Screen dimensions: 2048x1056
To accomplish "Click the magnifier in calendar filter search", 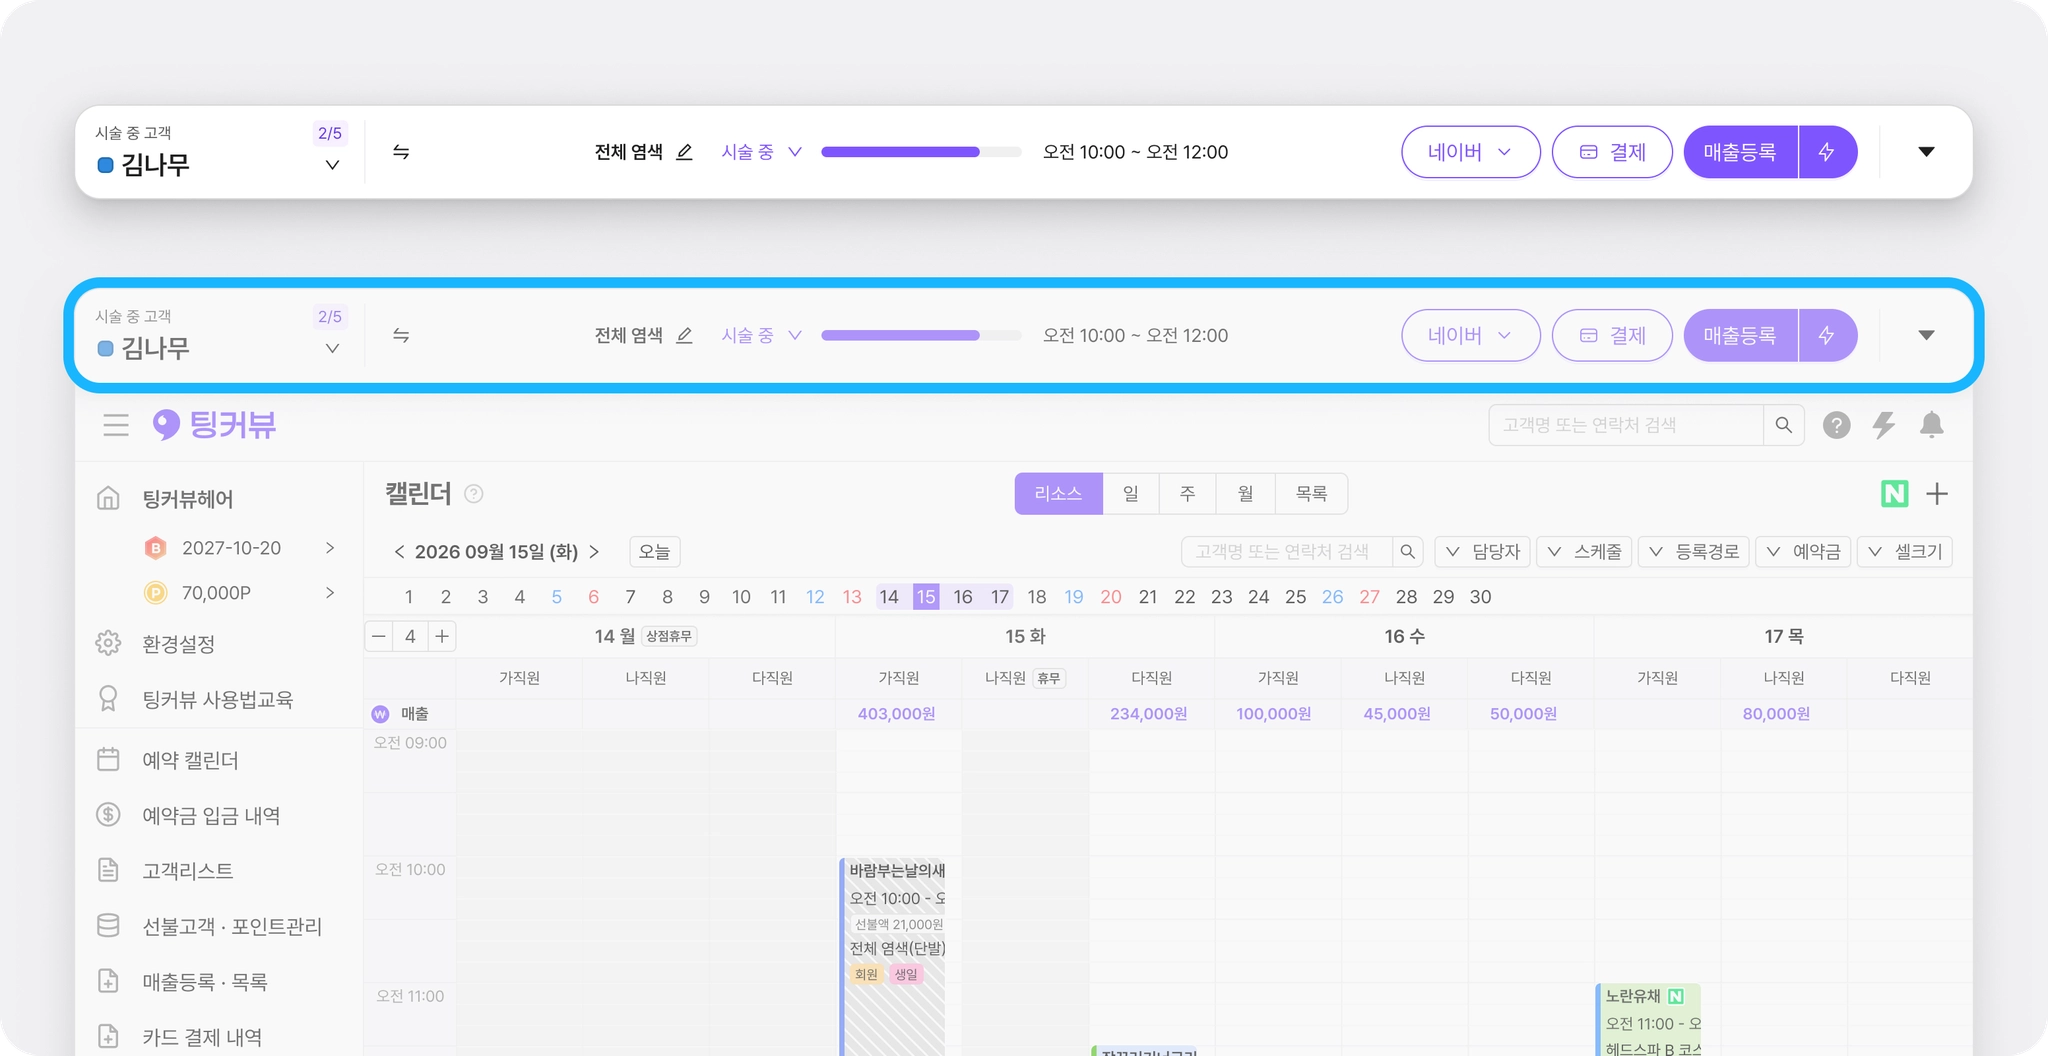I will (1407, 552).
